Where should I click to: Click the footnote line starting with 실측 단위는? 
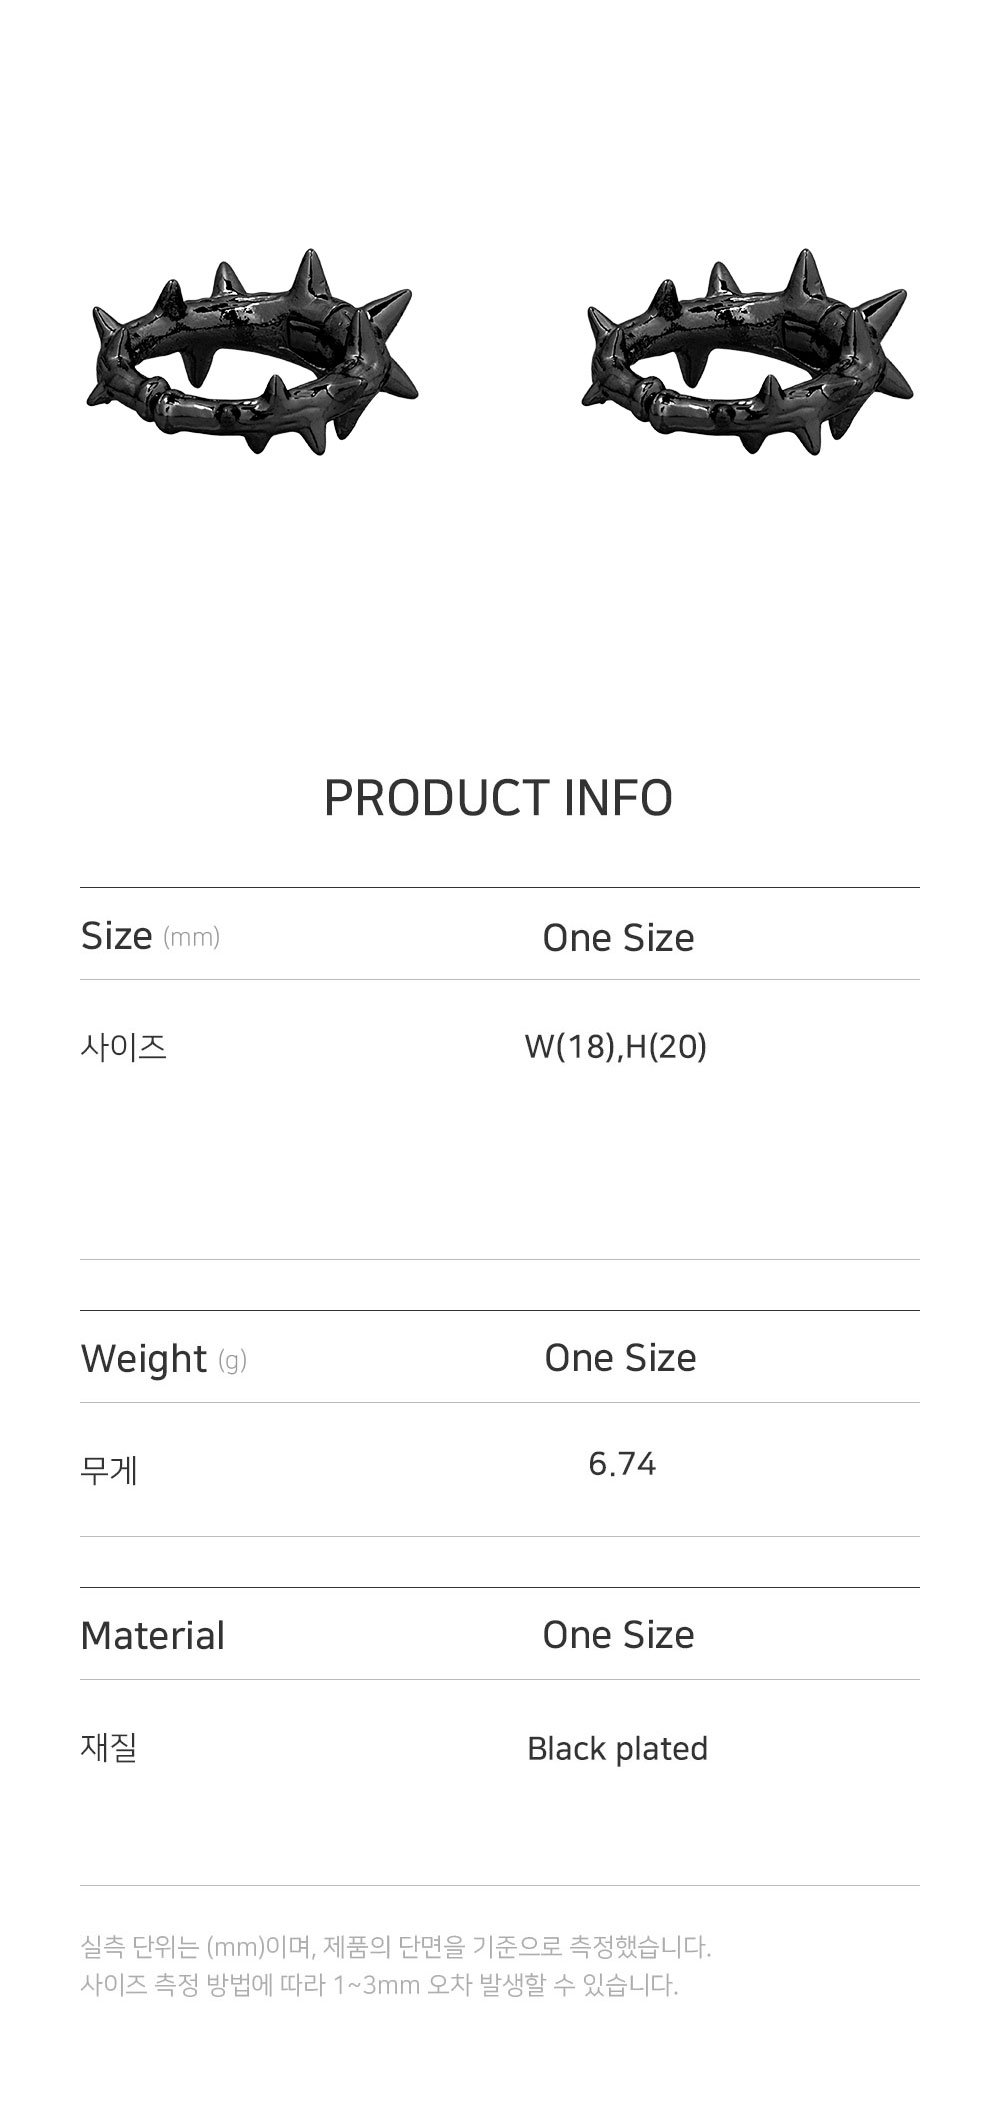[x=395, y=1947]
